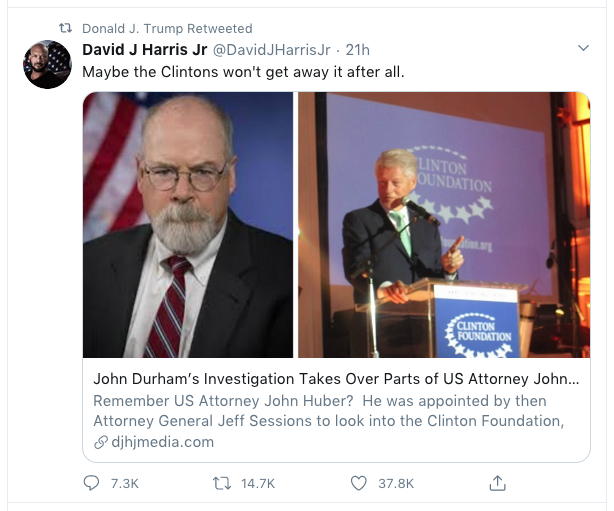This screenshot has height=511, width=614.
Task: Retweet using the icon beside 14.7K
Action: coord(224,483)
